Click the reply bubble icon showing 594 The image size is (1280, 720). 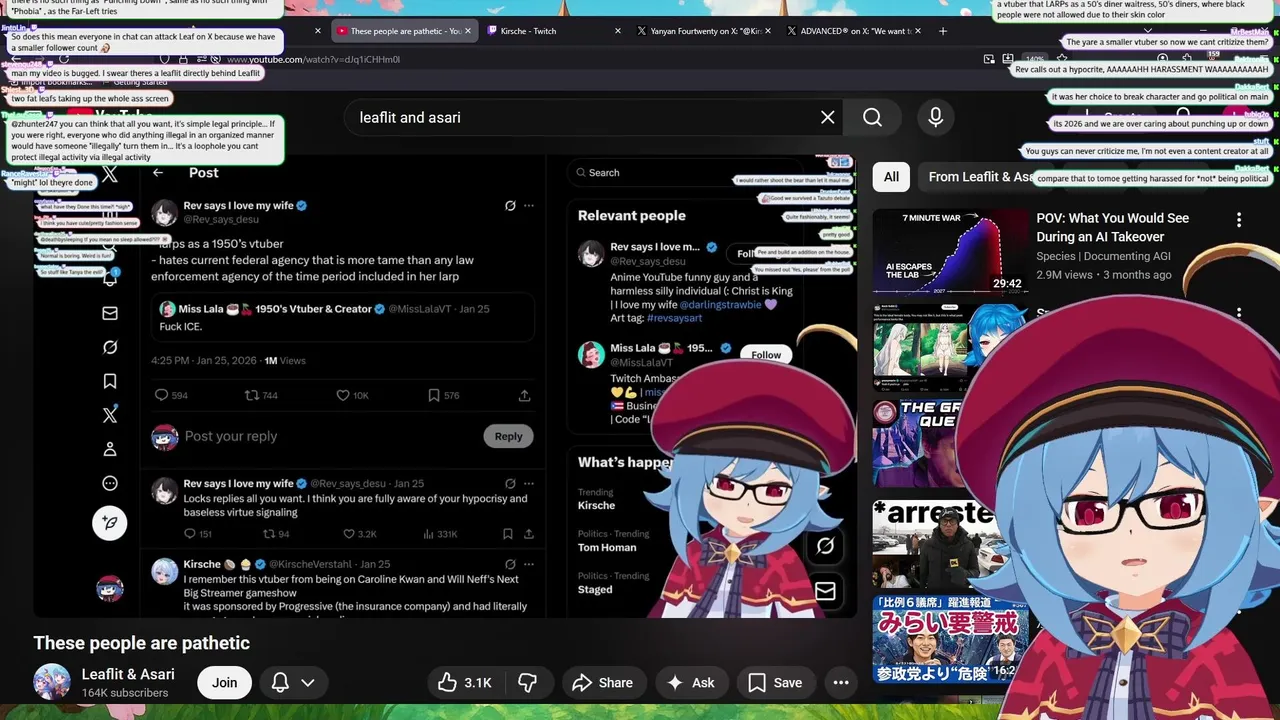(161, 395)
